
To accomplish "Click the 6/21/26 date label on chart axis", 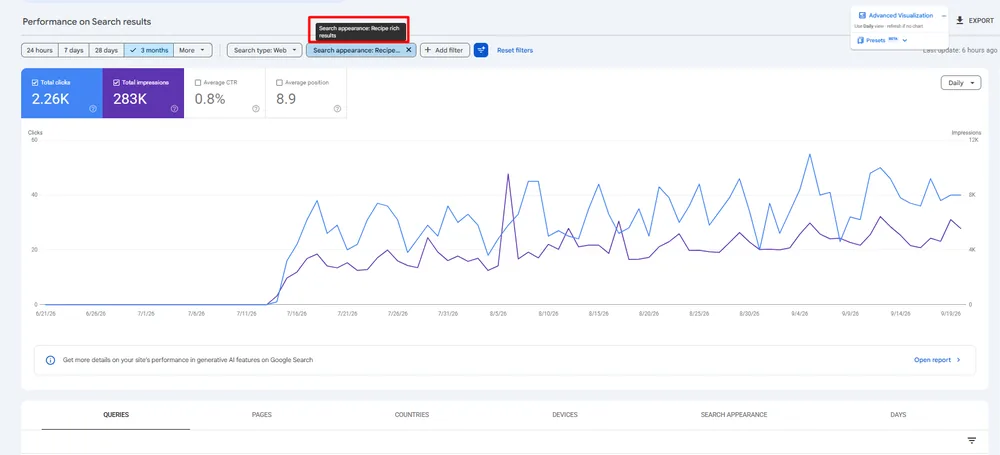I will [x=45, y=314].
